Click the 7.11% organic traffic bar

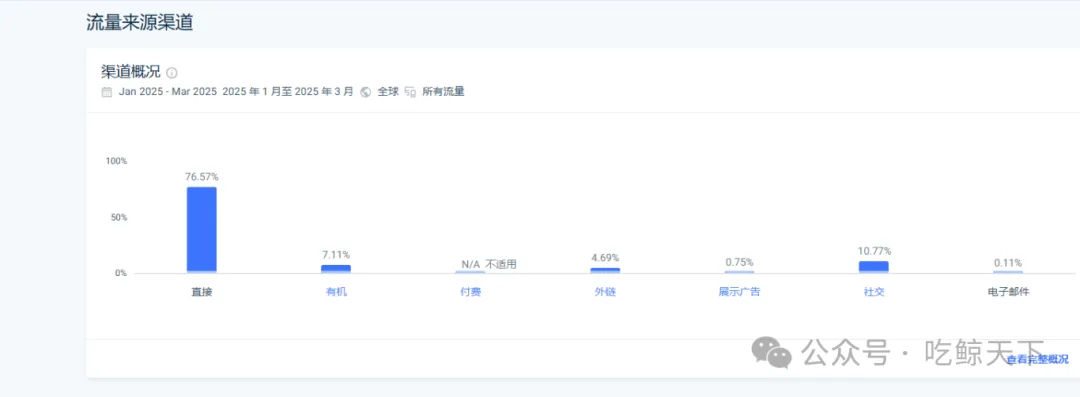(336, 269)
